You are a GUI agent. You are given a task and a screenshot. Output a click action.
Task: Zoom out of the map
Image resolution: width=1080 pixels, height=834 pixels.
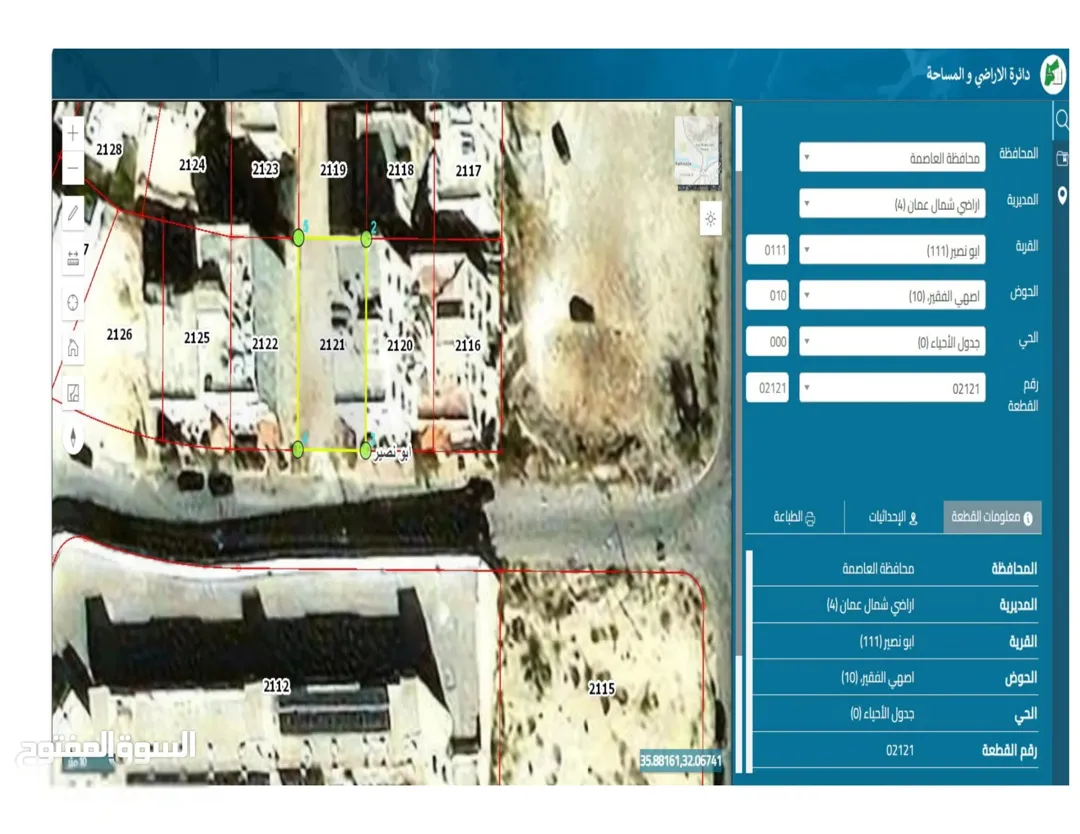(73, 168)
